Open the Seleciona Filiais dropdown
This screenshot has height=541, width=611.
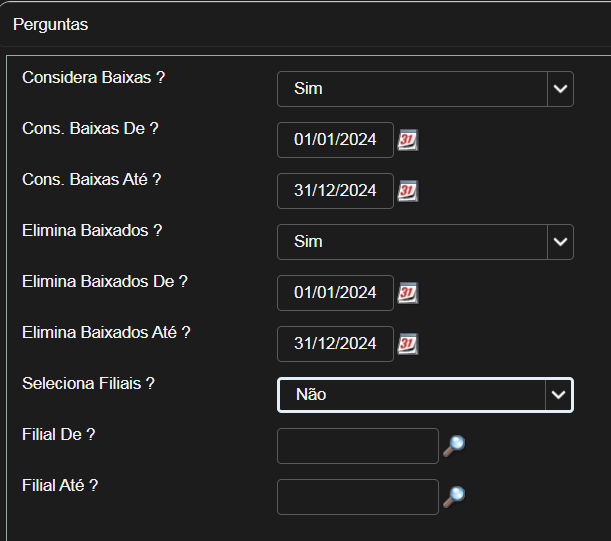click(x=560, y=395)
